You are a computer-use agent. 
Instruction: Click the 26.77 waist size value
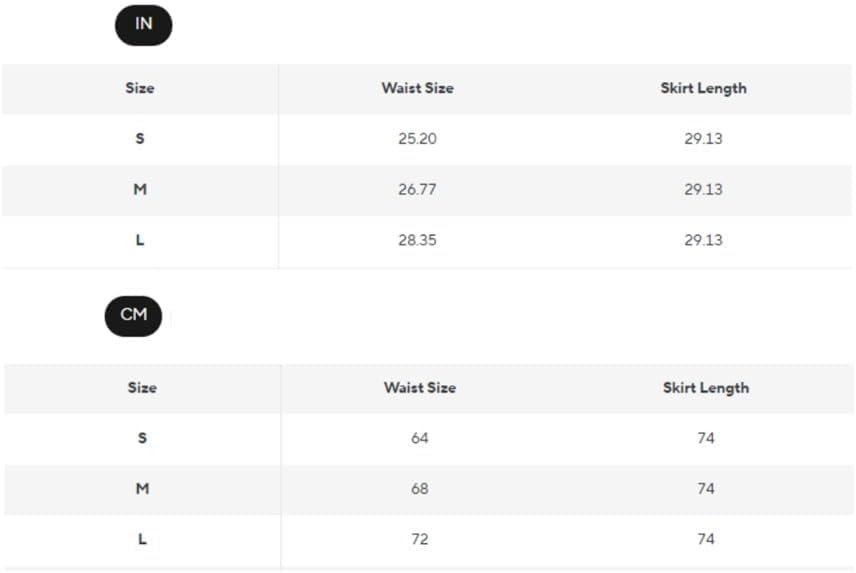417,189
